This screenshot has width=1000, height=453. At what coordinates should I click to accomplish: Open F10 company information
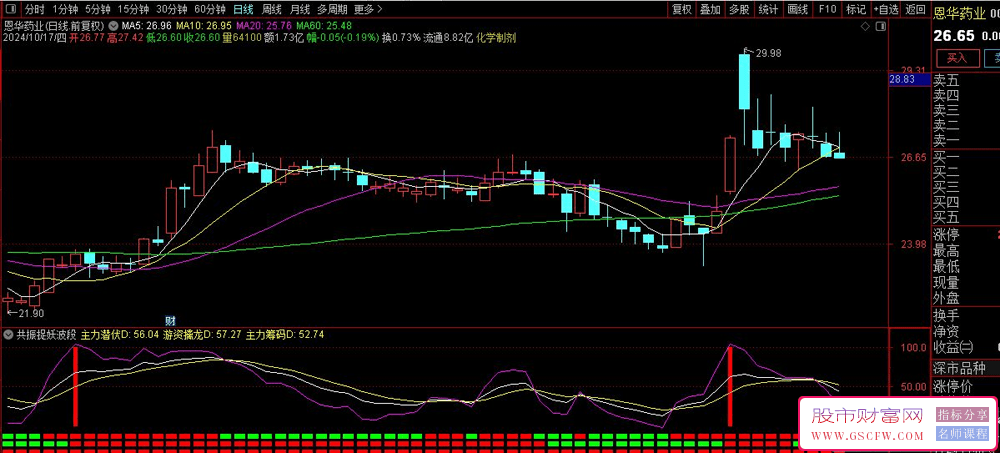pos(827,9)
